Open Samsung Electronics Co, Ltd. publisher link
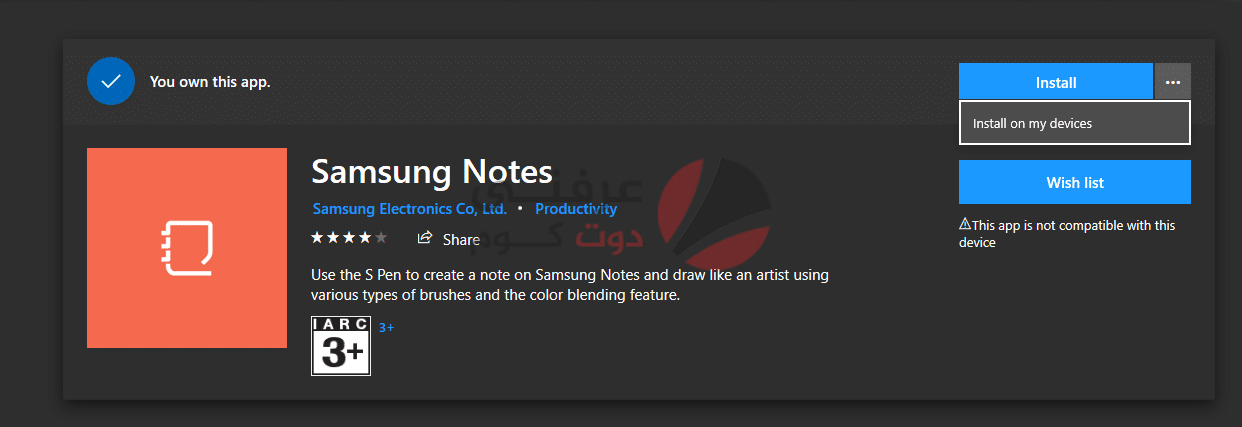 (409, 209)
